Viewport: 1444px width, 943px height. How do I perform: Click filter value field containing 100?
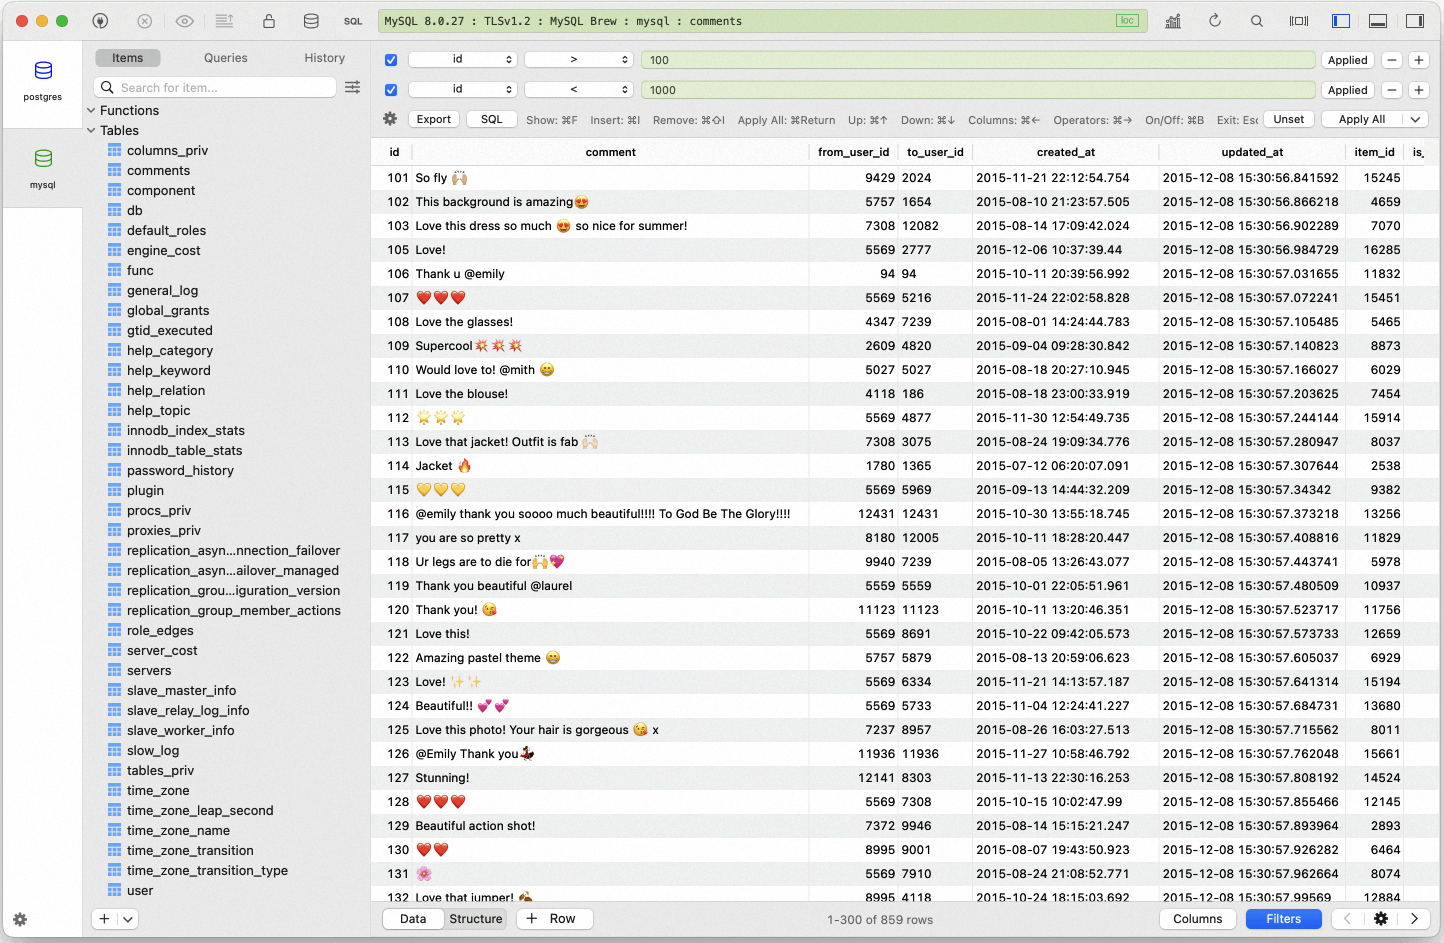coord(978,60)
